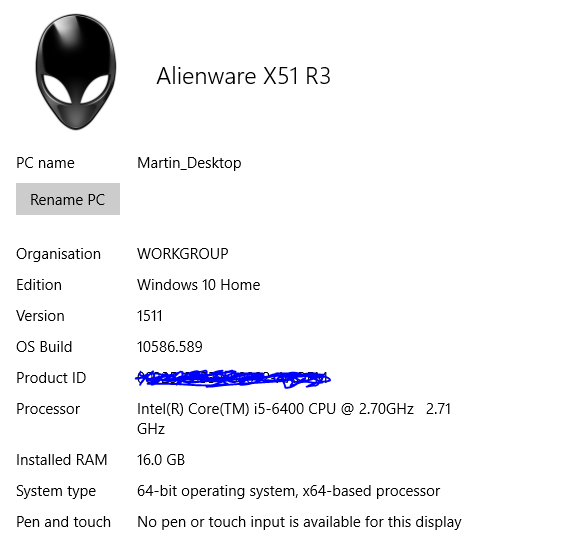Click the Installed RAM label
This screenshot has width=573, height=539.
pyautogui.click(x=62, y=460)
